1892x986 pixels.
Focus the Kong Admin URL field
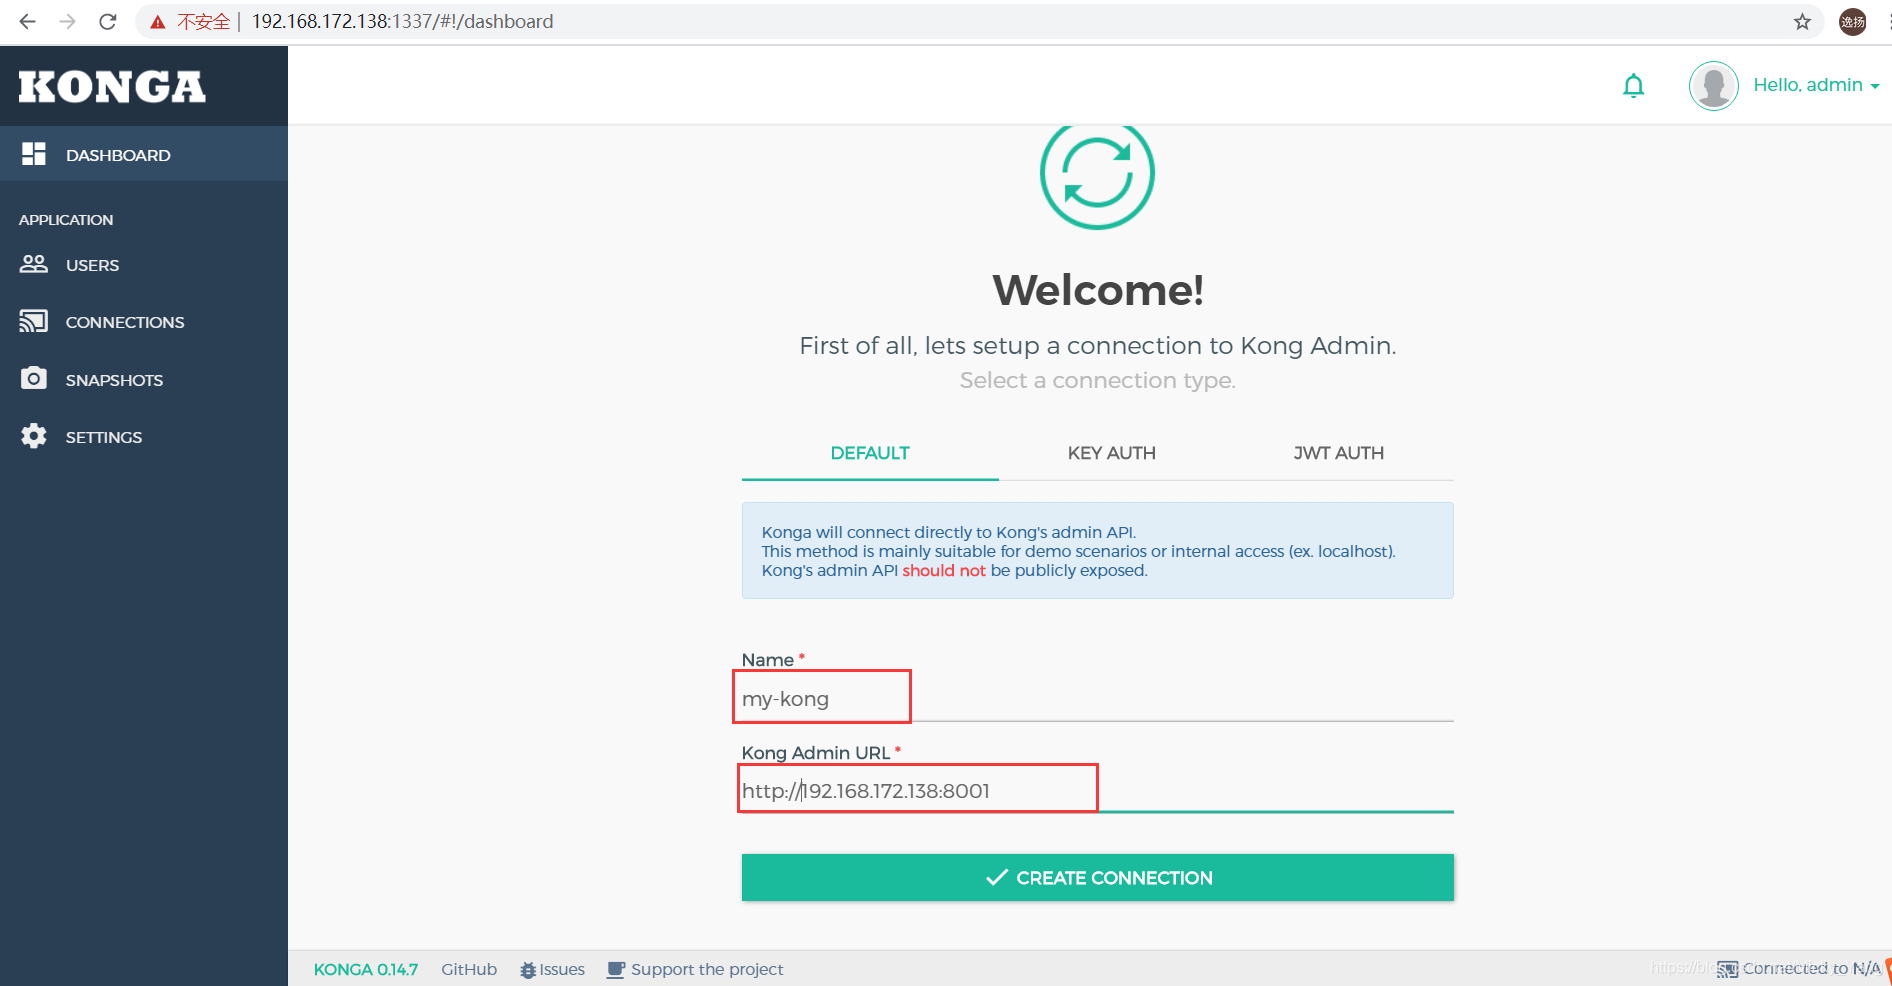(x=1097, y=791)
